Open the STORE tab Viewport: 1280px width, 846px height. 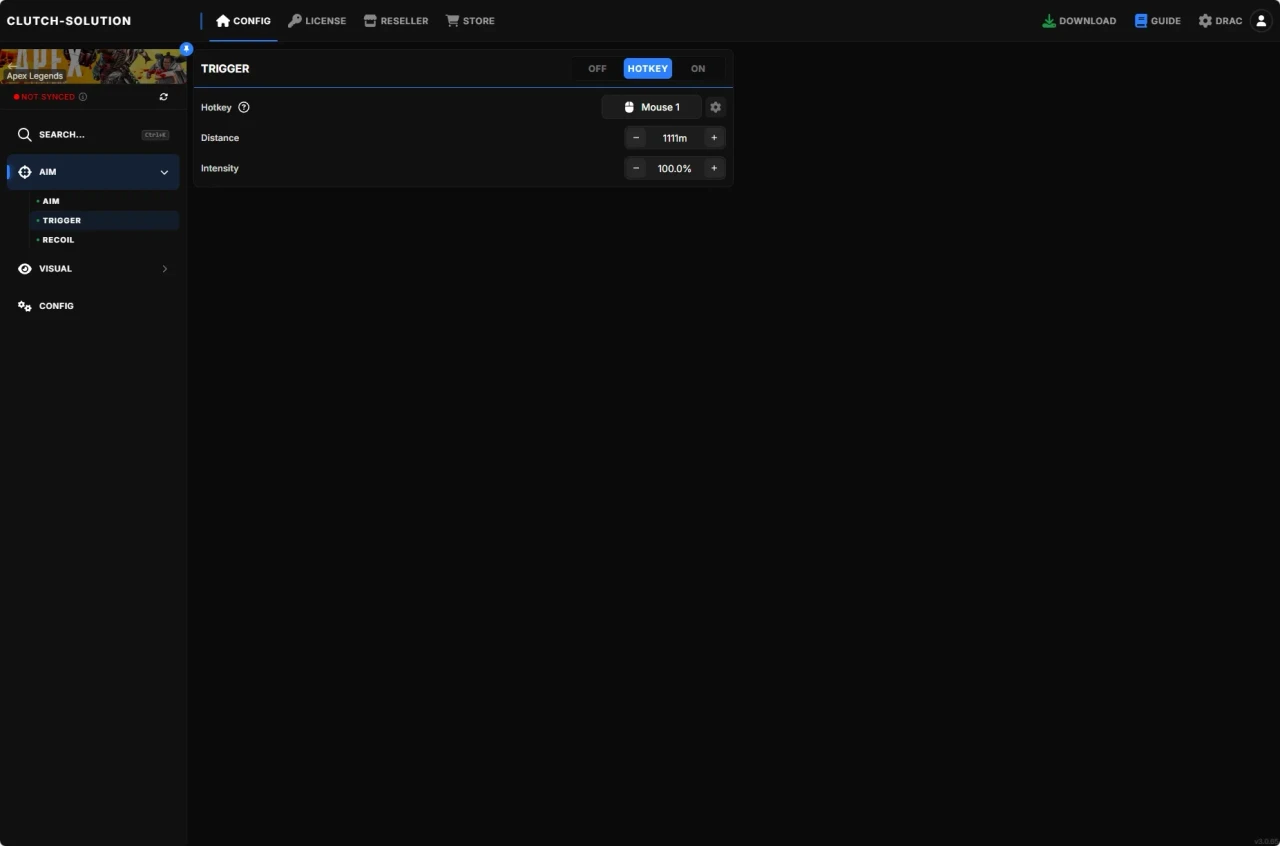(x=470, y=20)
